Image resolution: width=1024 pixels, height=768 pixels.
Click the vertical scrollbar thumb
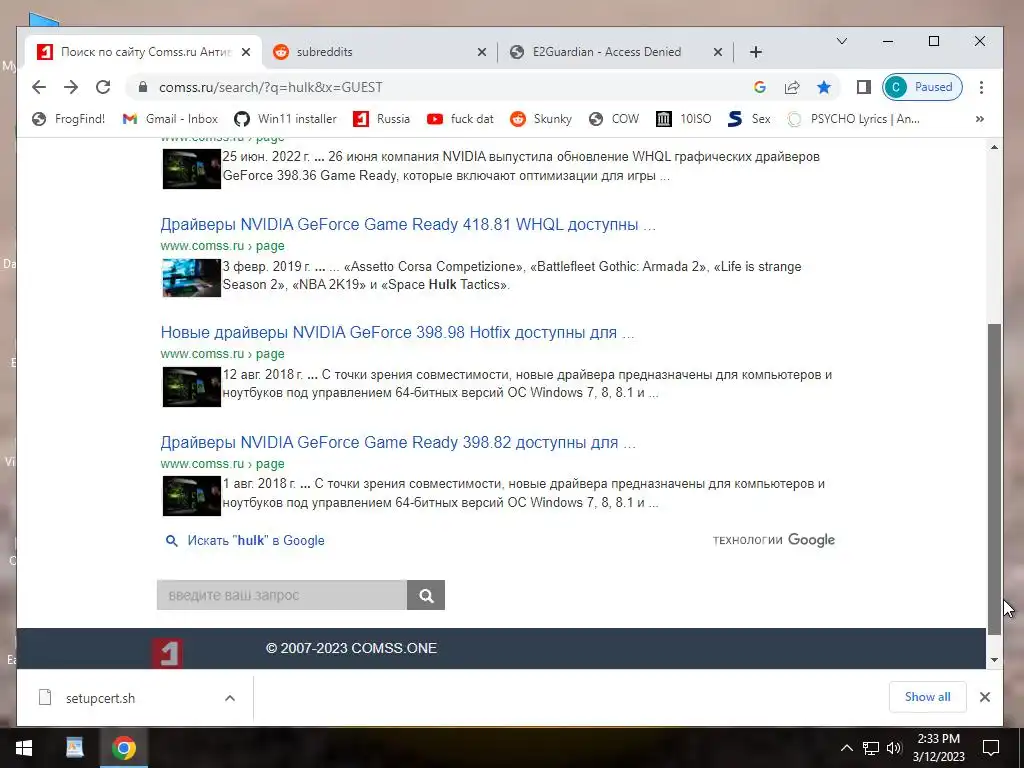click(x=994, y=479)
